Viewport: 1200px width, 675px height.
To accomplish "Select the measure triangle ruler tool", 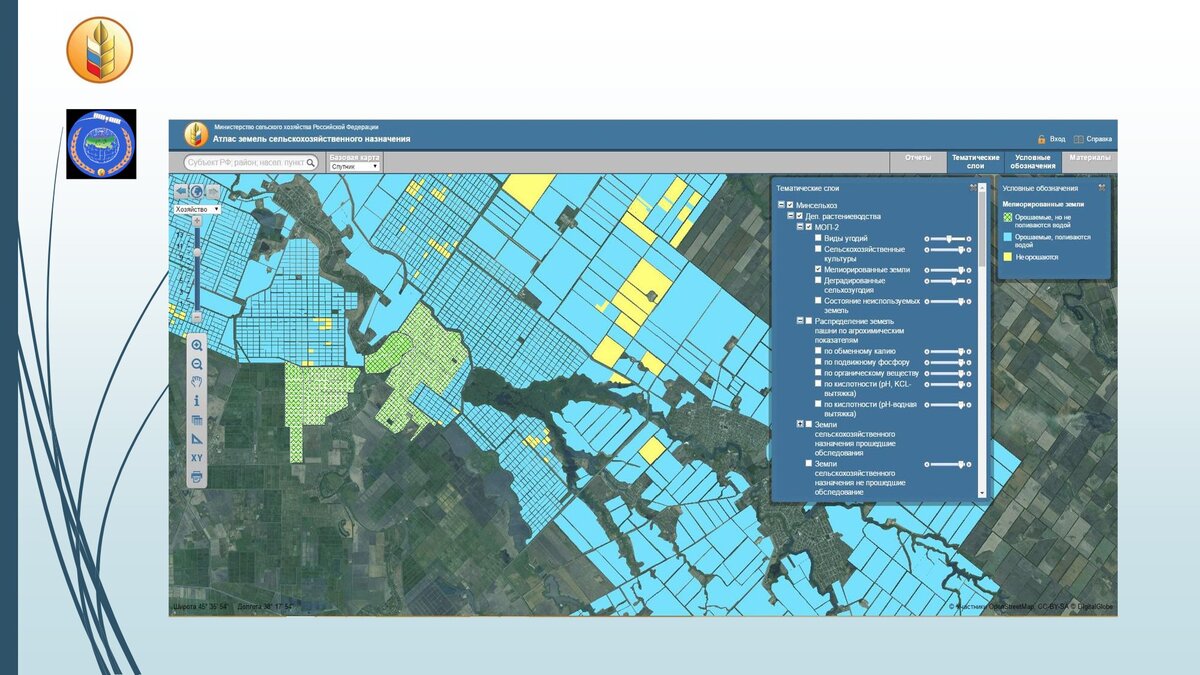I will click(197, 438).
